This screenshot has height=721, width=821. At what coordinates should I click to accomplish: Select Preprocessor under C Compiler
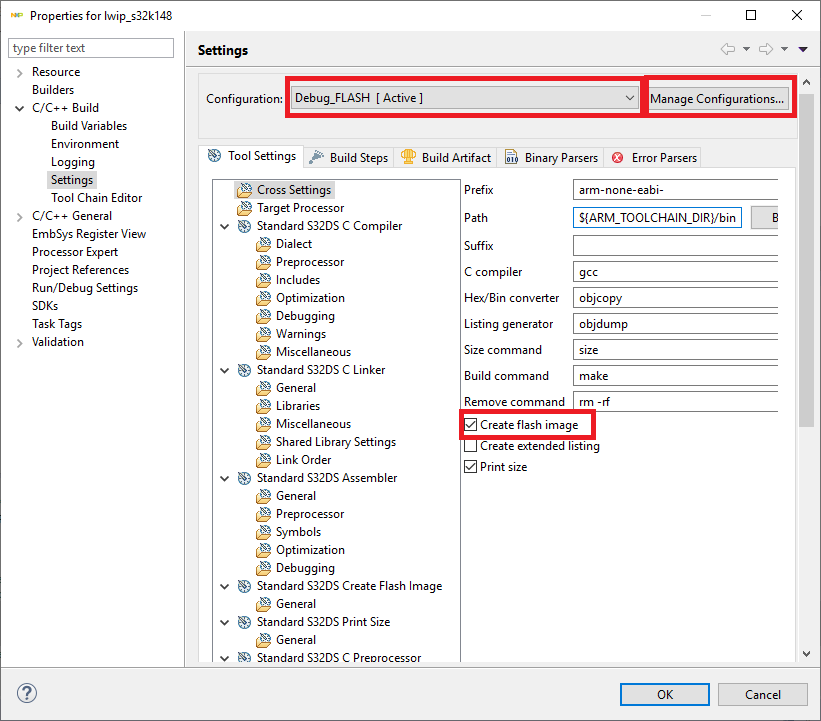310,262
